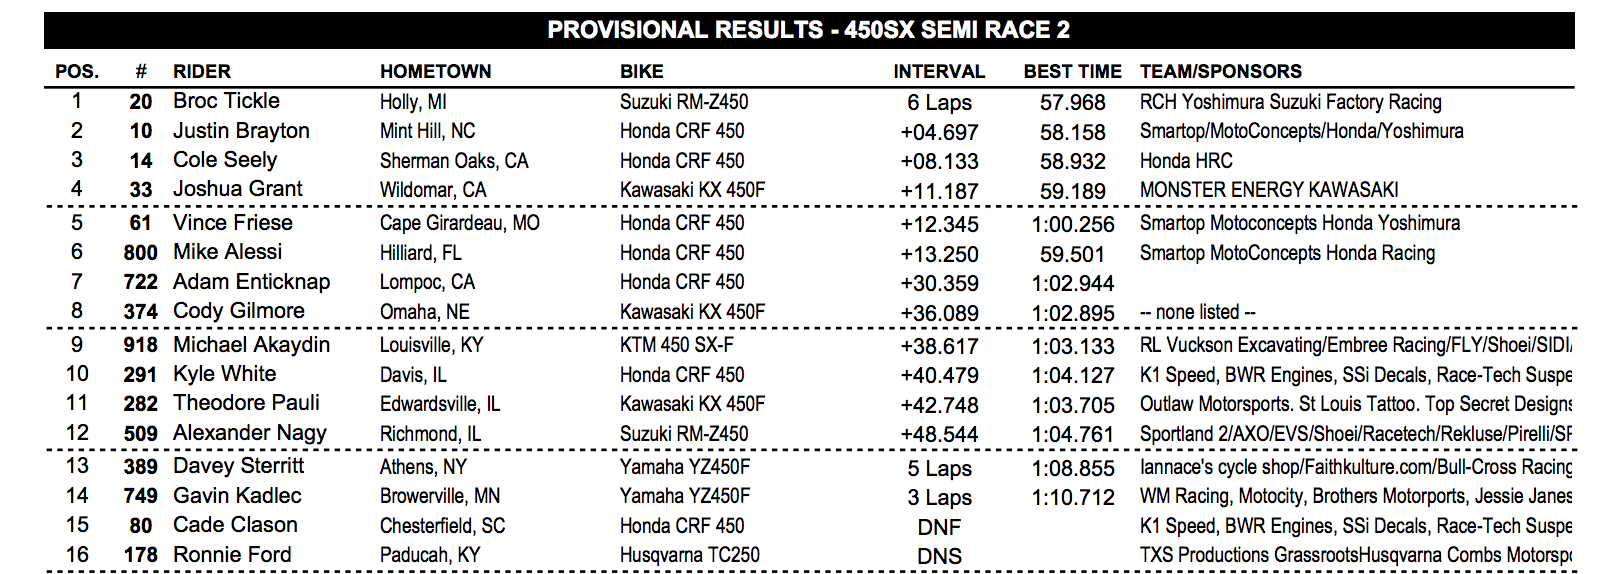Click Michael Akaydin's KTM 450 SX-F bike
Viewport: 1610px width, 574px height.
coord(676,345)
